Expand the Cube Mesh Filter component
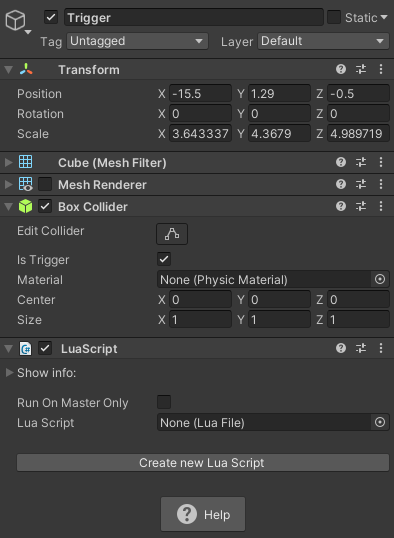 (x=9, y=162)
